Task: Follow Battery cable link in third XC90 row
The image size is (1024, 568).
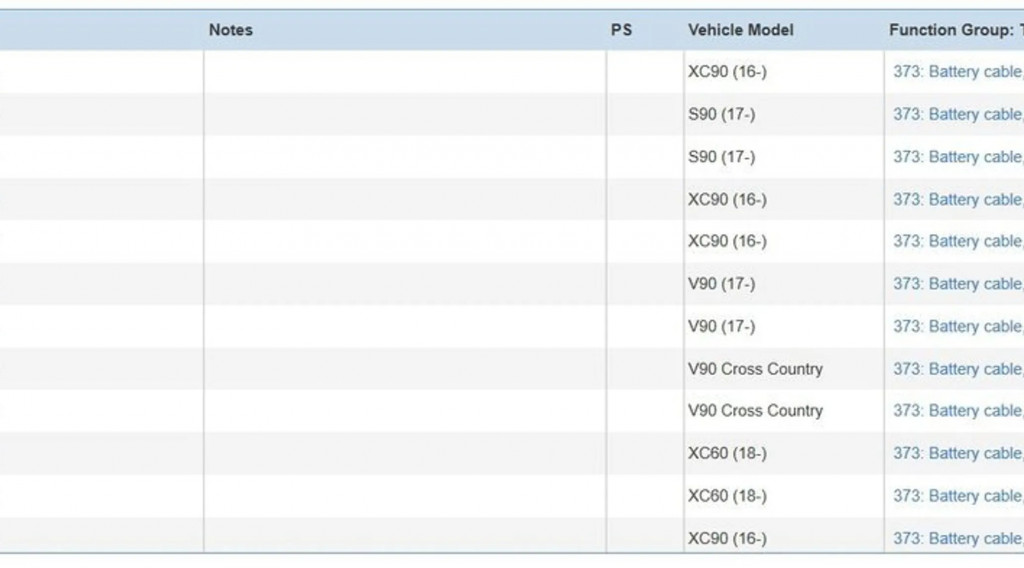Action: click(x=957, y=241)
